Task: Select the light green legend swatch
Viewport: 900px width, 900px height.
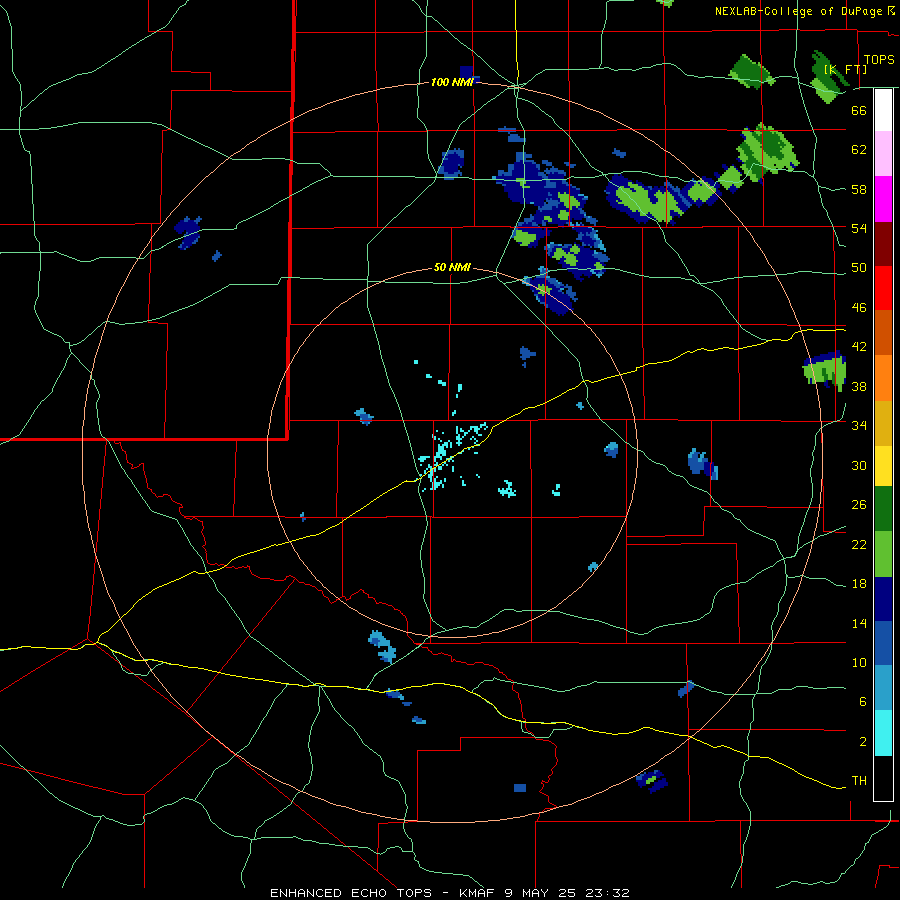Action: (x=883, y=554)
